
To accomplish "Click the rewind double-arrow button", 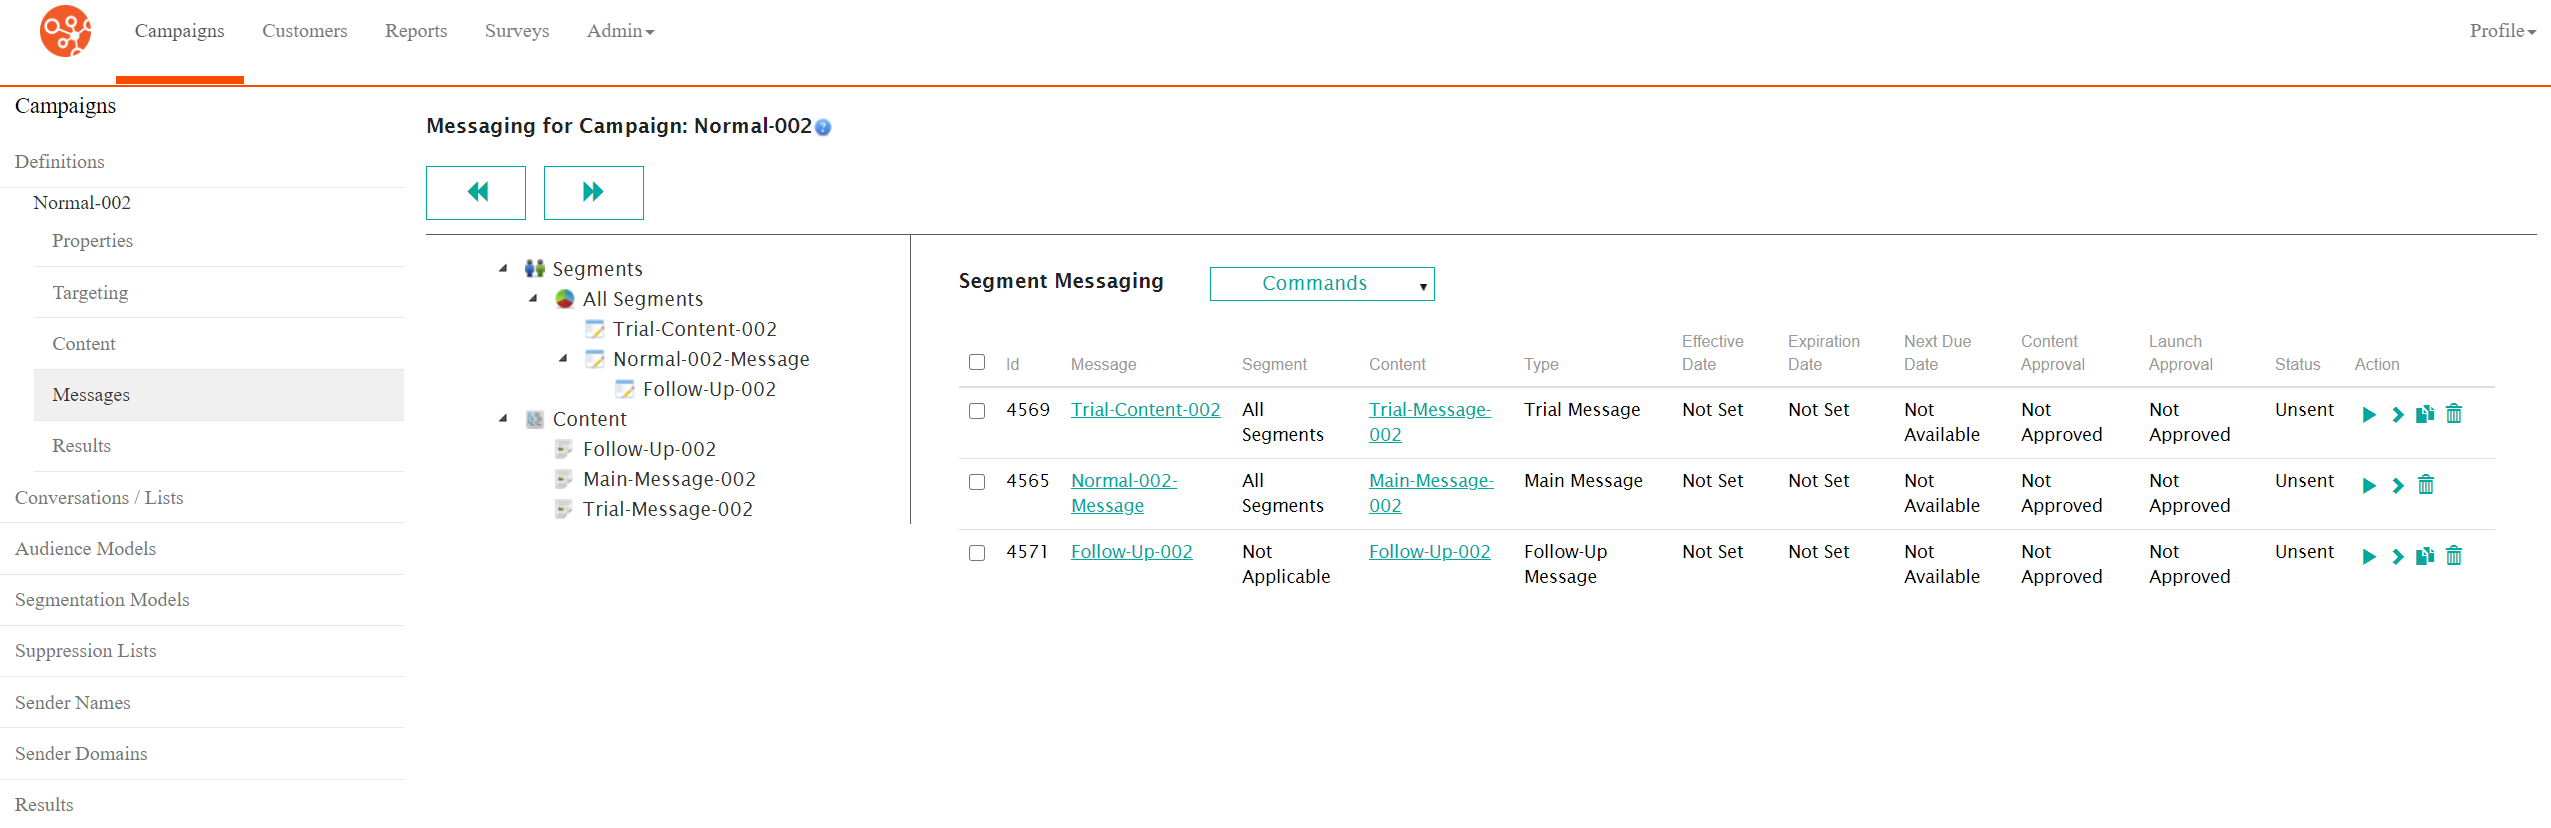I will [476, 192].
